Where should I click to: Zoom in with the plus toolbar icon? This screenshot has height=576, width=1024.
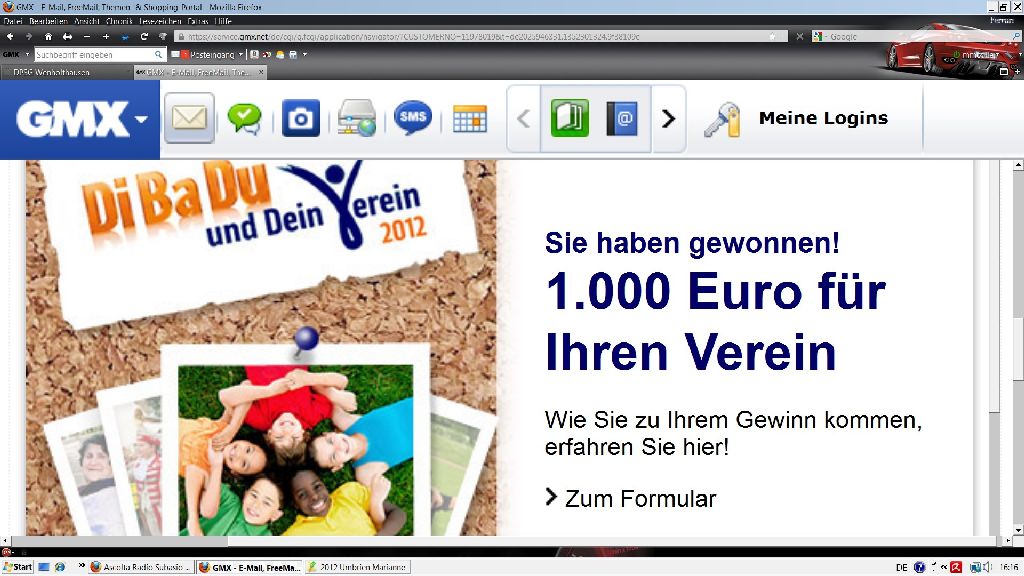coord(106,37)
